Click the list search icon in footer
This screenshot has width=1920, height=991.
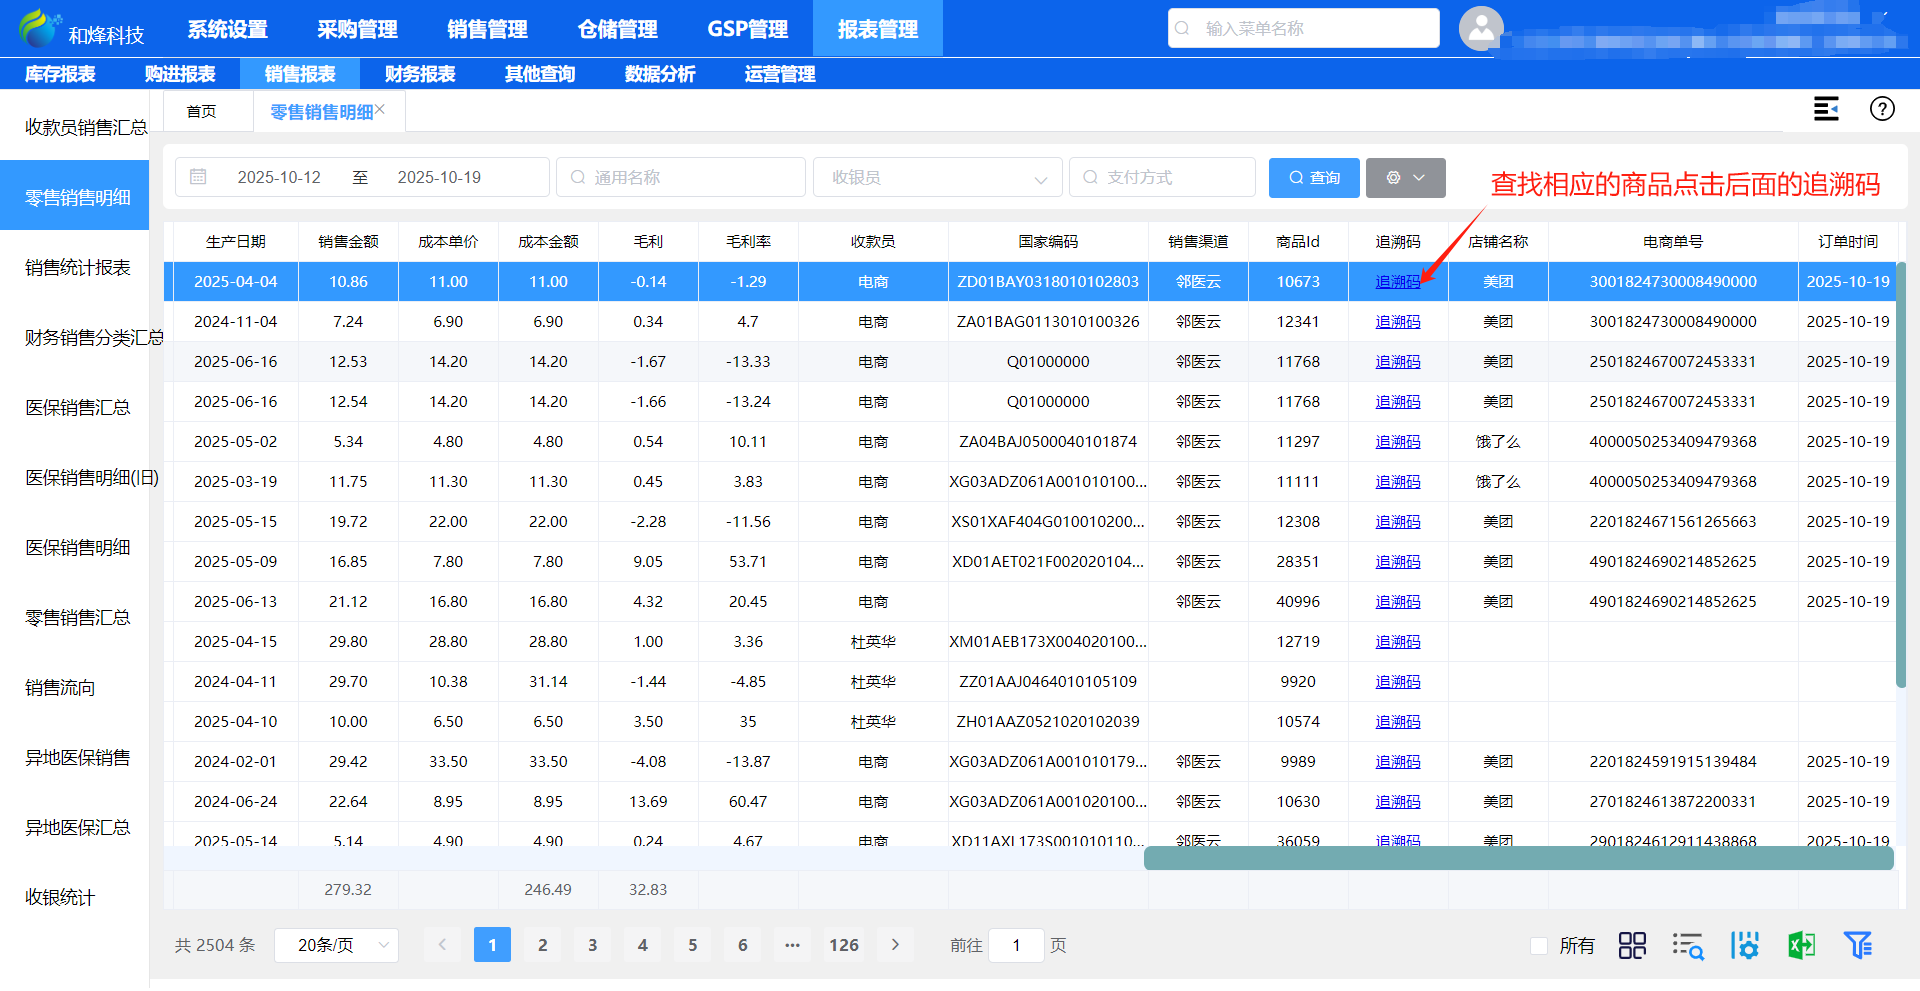(x=1688, y=945)
